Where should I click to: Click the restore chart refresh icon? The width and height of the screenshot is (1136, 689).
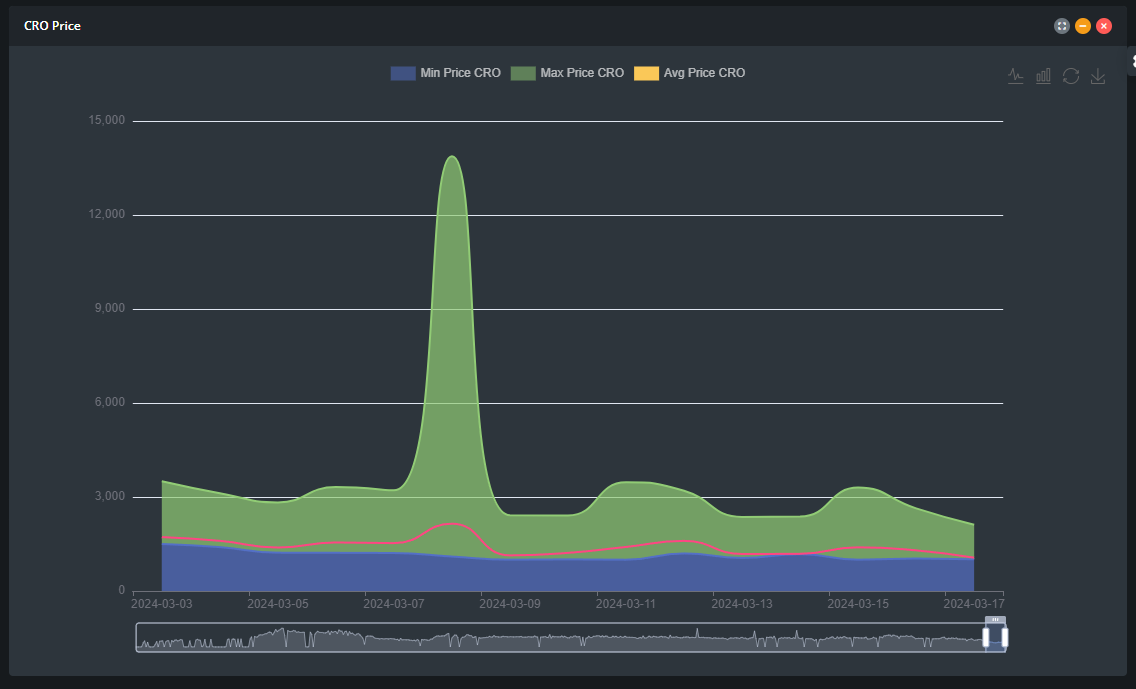tap(1071, 75)
